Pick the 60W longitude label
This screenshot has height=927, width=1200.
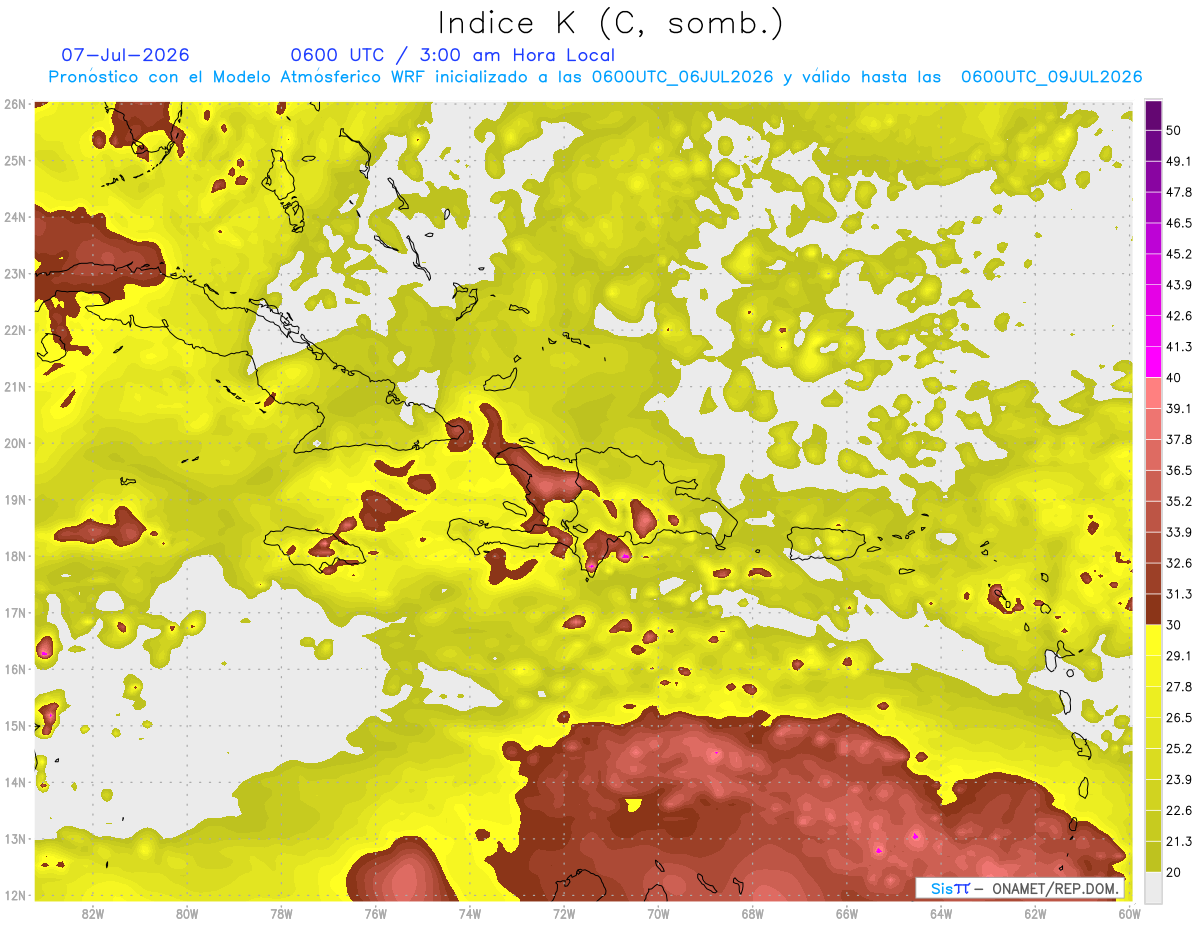1130,913
